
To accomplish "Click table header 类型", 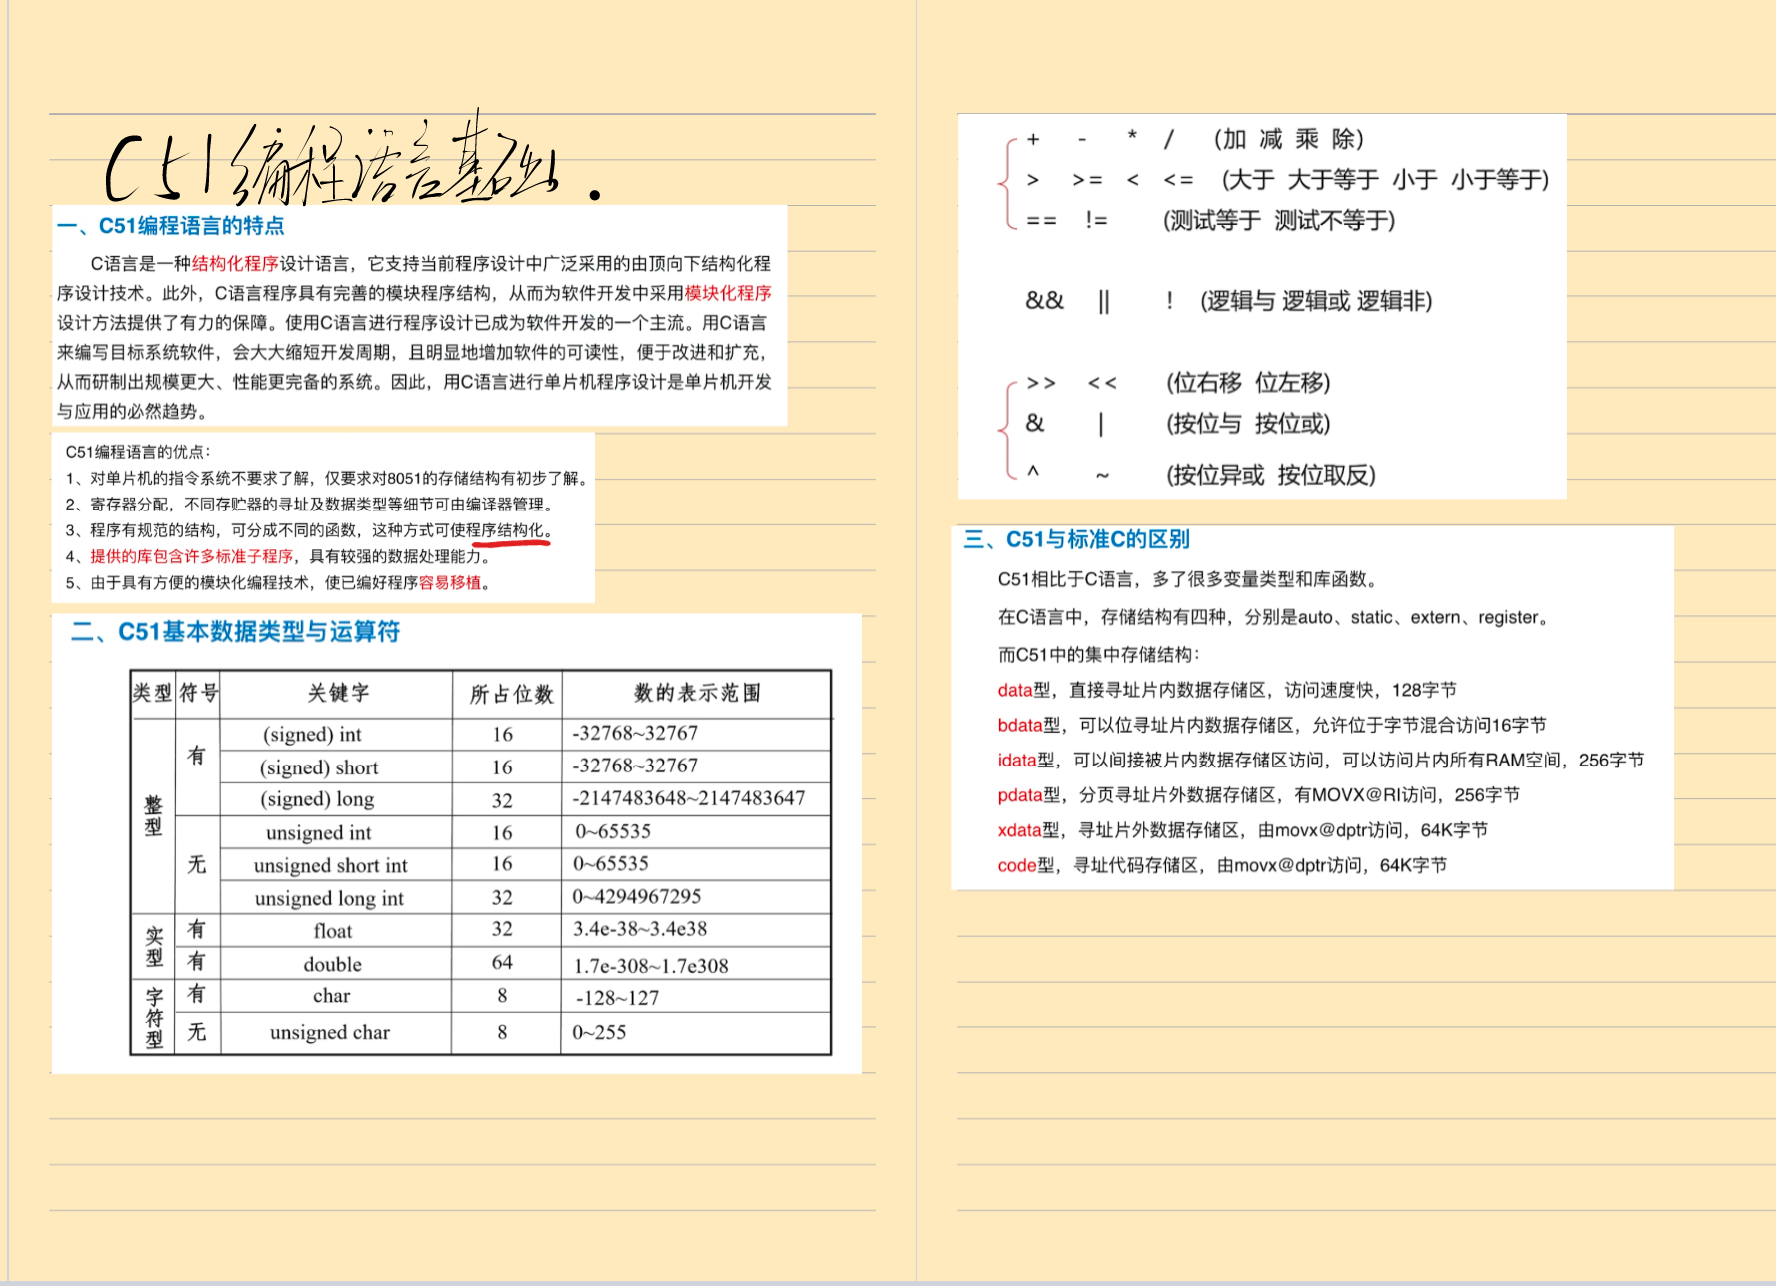I will tap(152, 693).
